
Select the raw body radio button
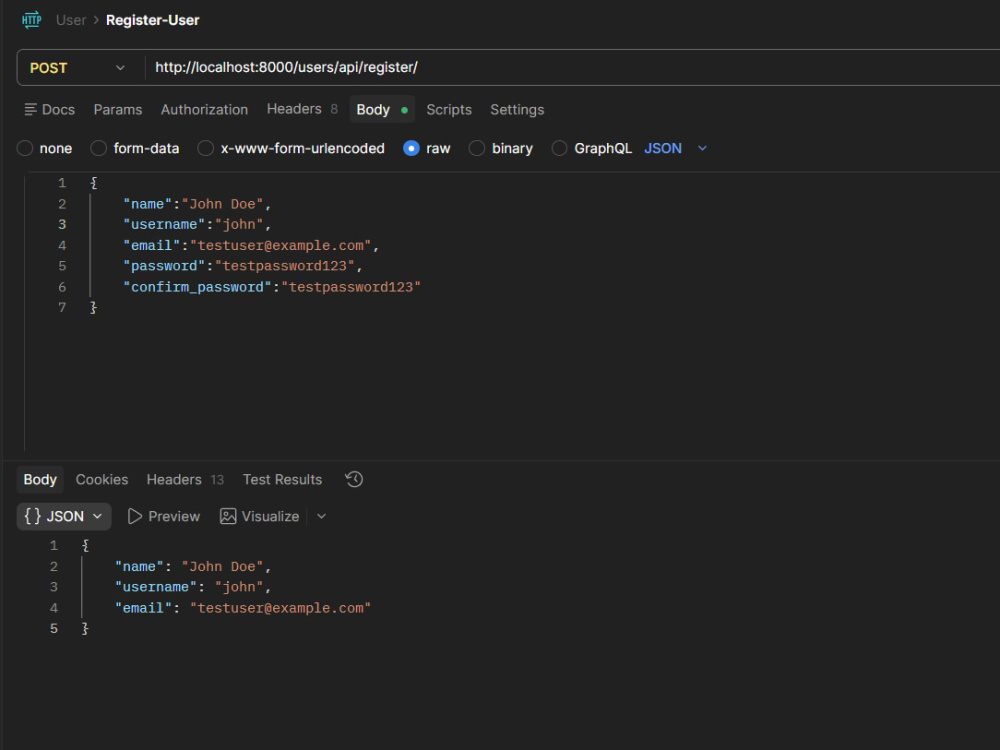[x=411, y=148]
